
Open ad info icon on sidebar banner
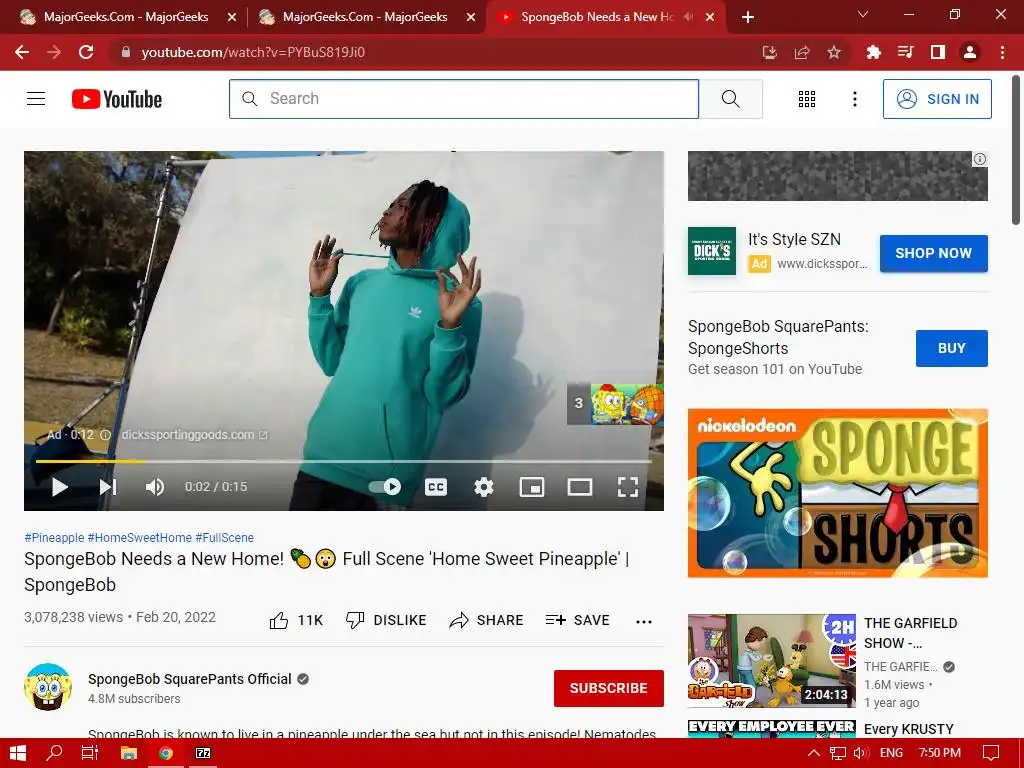tap(980, 159)
